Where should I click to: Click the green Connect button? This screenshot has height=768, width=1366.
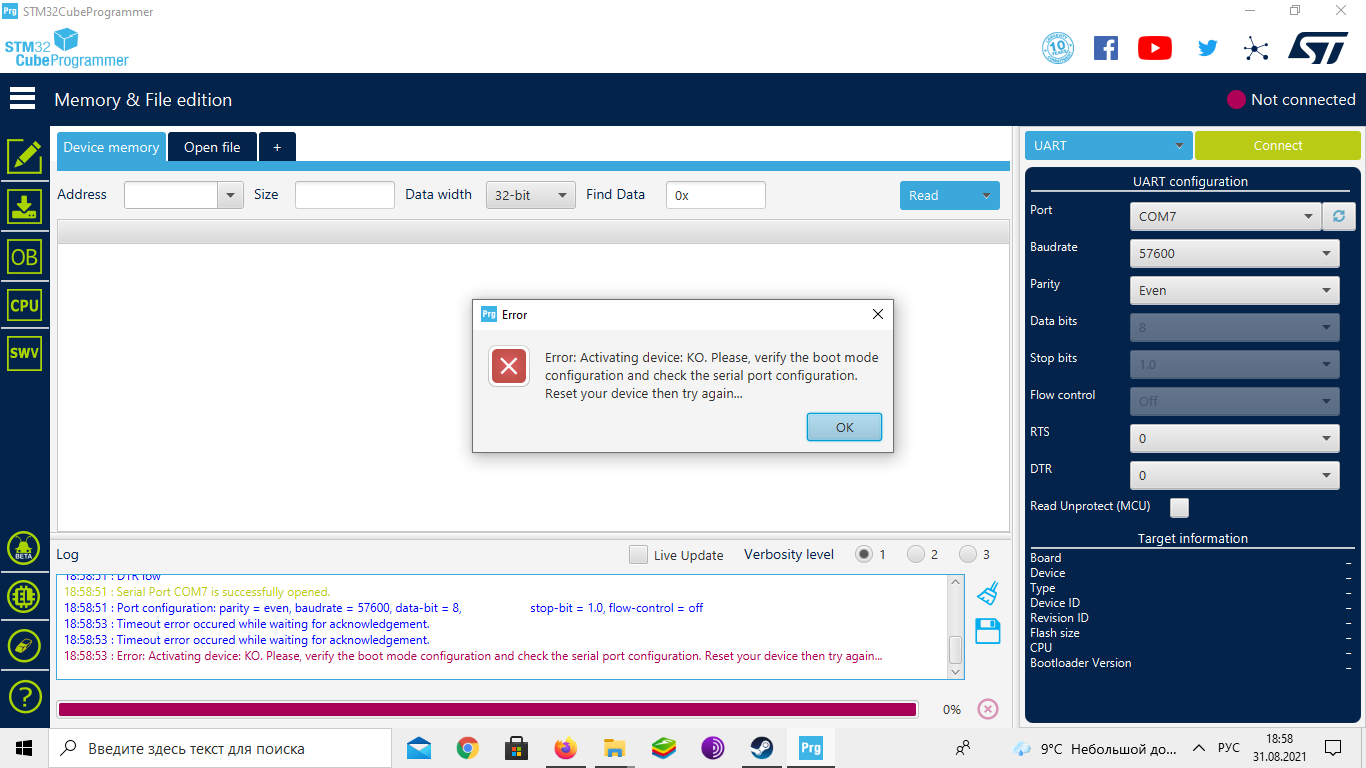[1277, 146]
